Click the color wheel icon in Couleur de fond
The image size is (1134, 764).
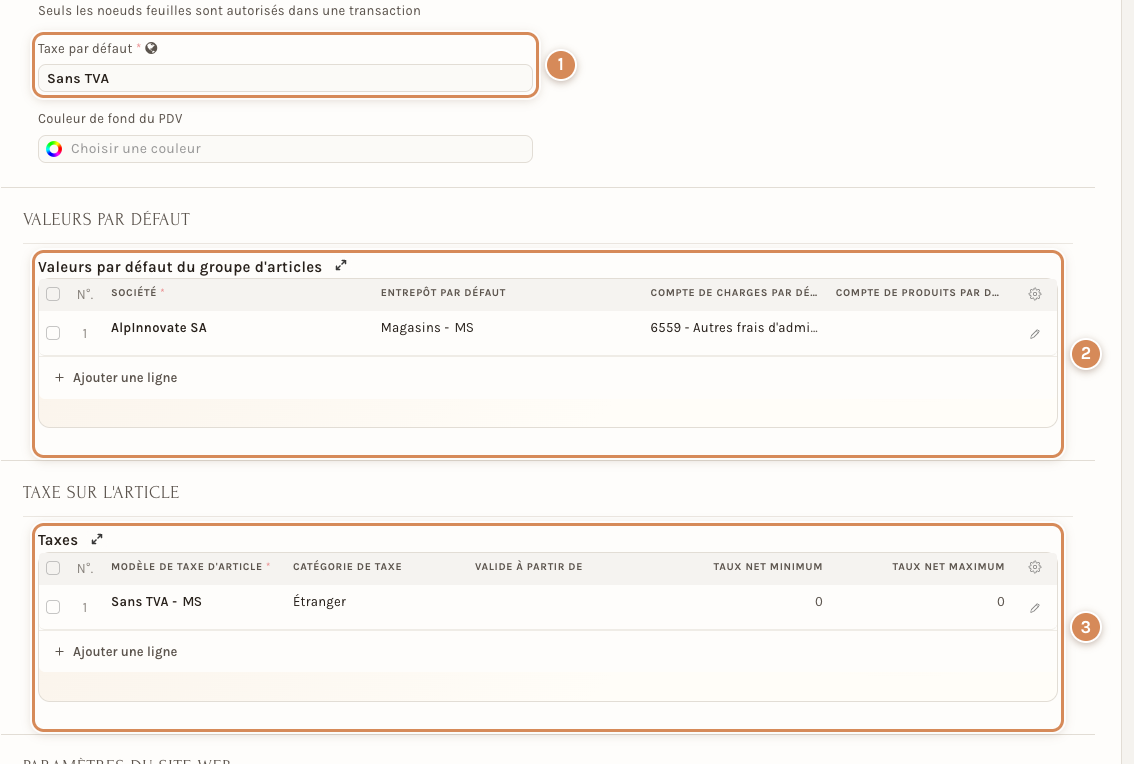click(x=54, y=149)
